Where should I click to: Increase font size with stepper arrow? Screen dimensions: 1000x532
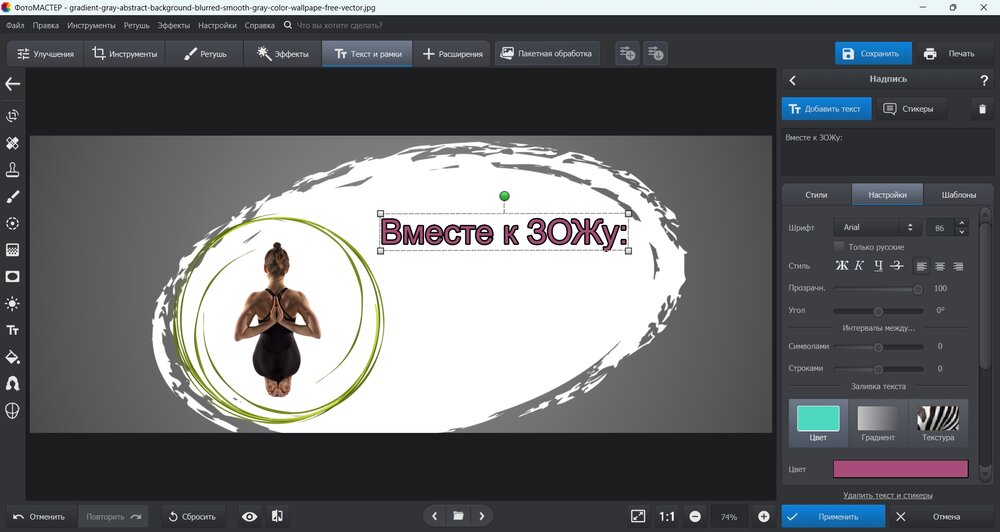click(962, 223)
